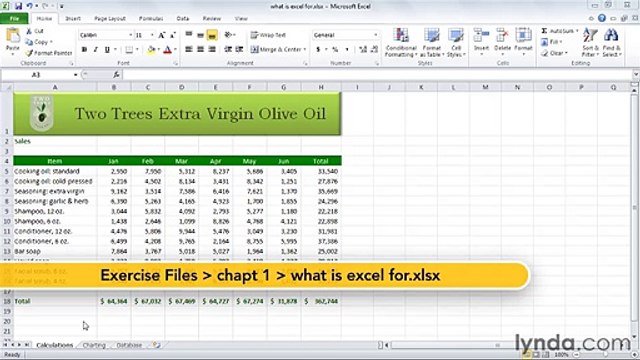This screenshot has width=640, height=360.
Task: Switch to the Formulas tab
Action: pyautogui.click(x=151, y=18)
